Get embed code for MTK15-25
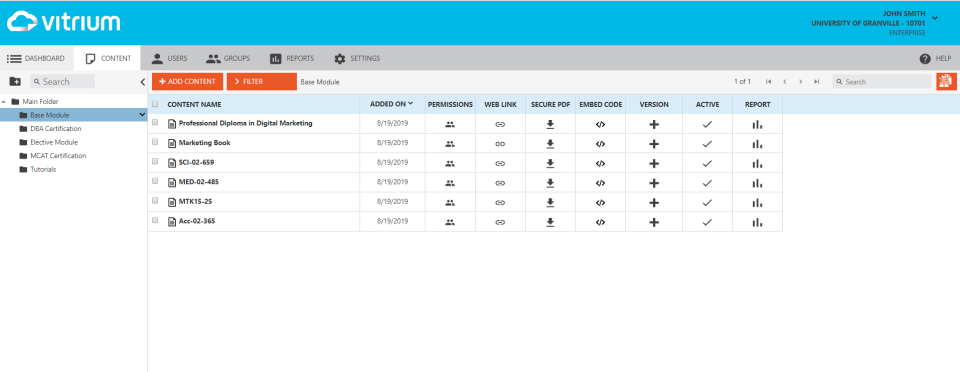This screenshot has width=960, height=372. [x=600, y=203]
